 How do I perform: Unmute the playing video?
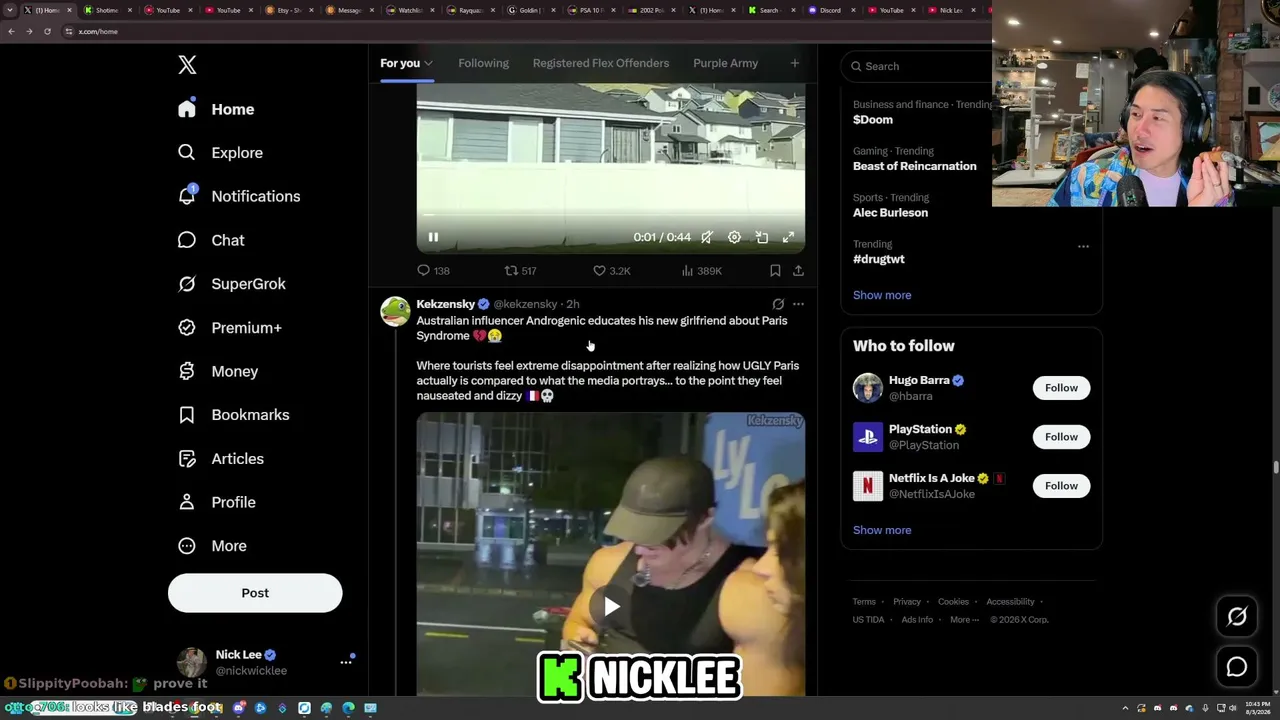[x=707, y=237]
